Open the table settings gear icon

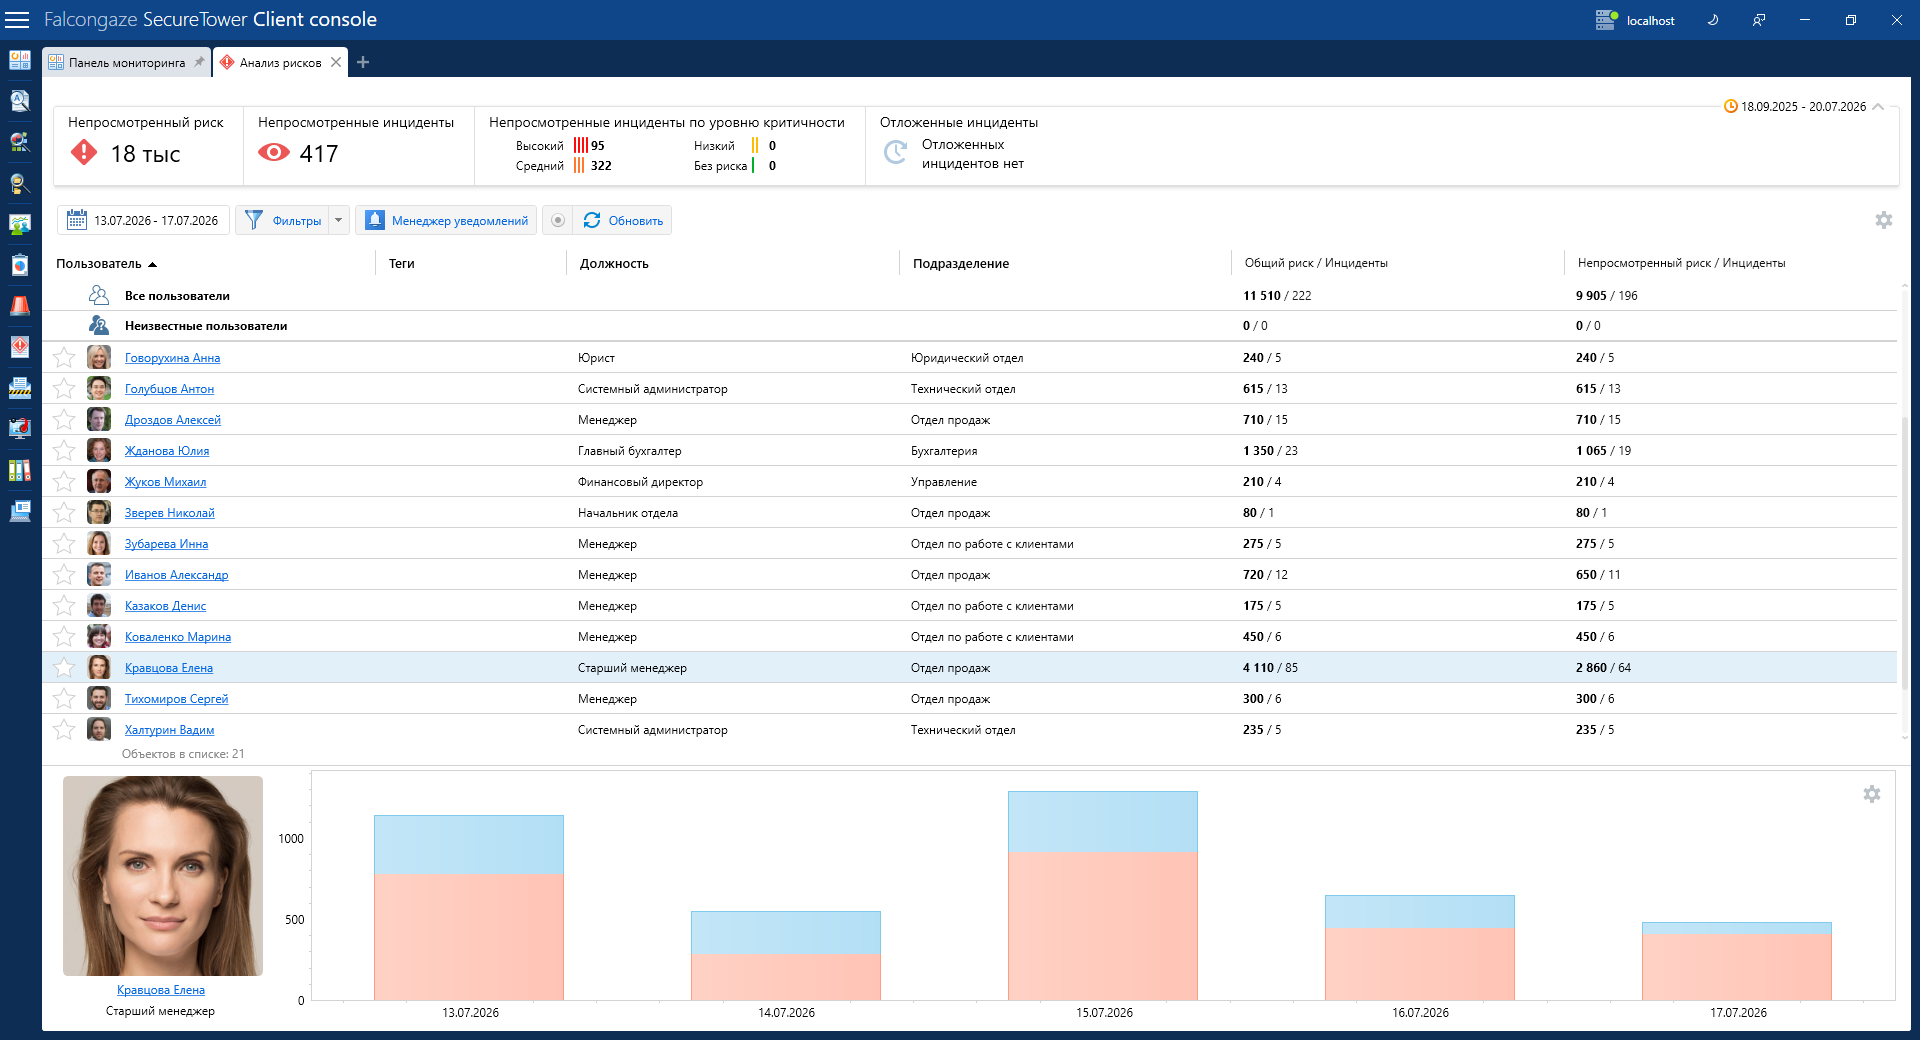[1884, 220]
